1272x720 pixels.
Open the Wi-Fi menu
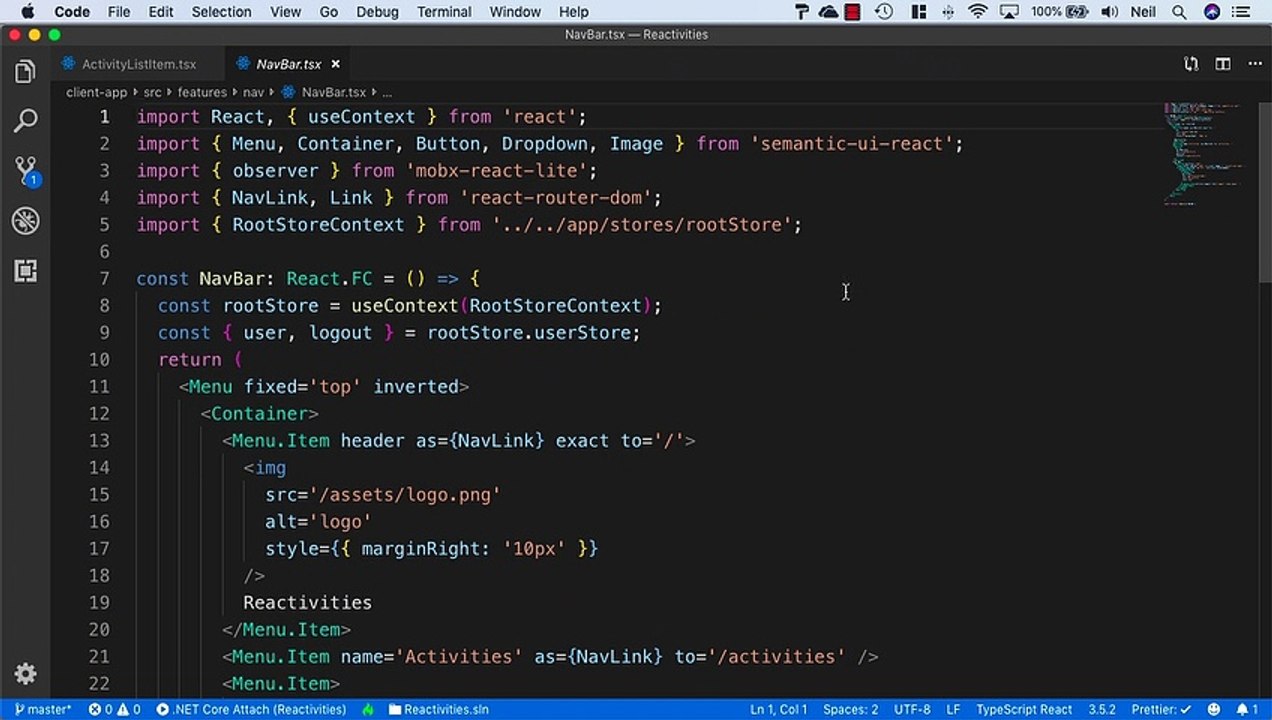[978, 12]
